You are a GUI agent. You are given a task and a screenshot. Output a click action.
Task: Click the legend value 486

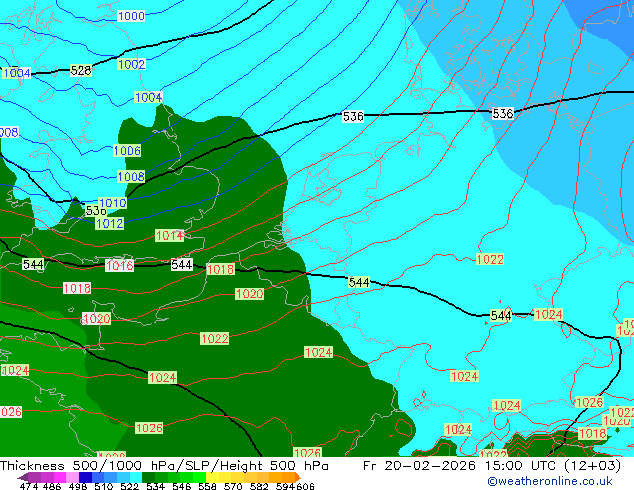[52, 486]
